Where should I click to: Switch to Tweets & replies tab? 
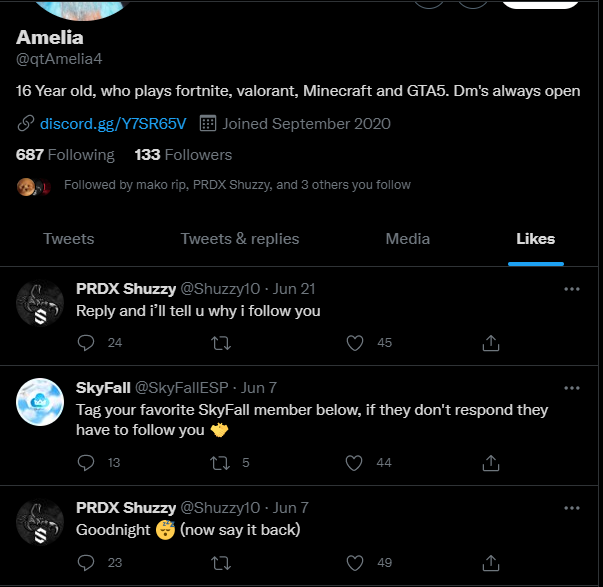coord(239,239)
